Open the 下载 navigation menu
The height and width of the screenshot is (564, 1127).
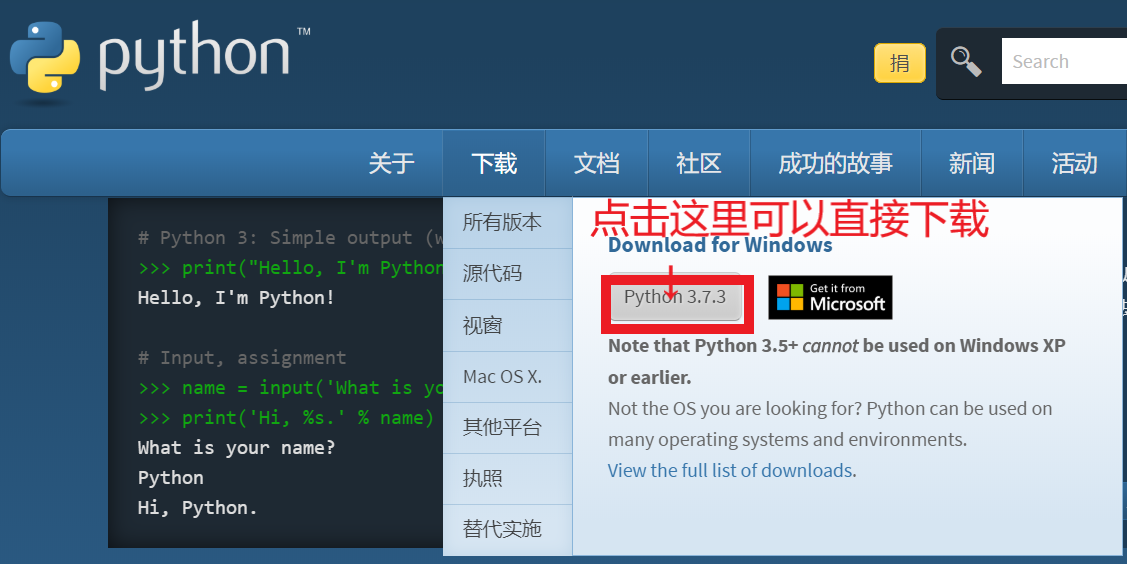pos(494,163)
